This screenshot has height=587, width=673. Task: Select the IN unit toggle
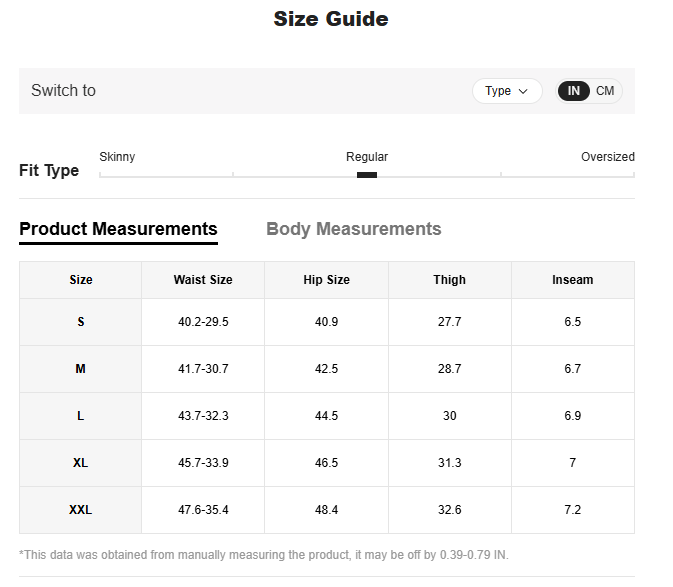pos(574,91)
